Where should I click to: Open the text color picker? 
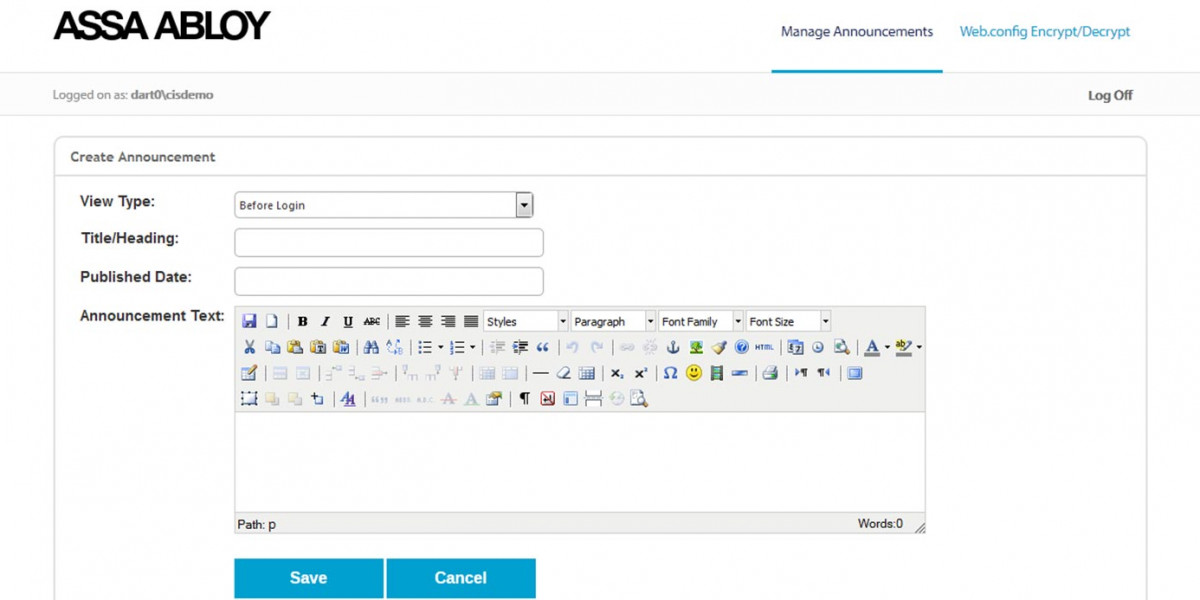pos(871,347)
